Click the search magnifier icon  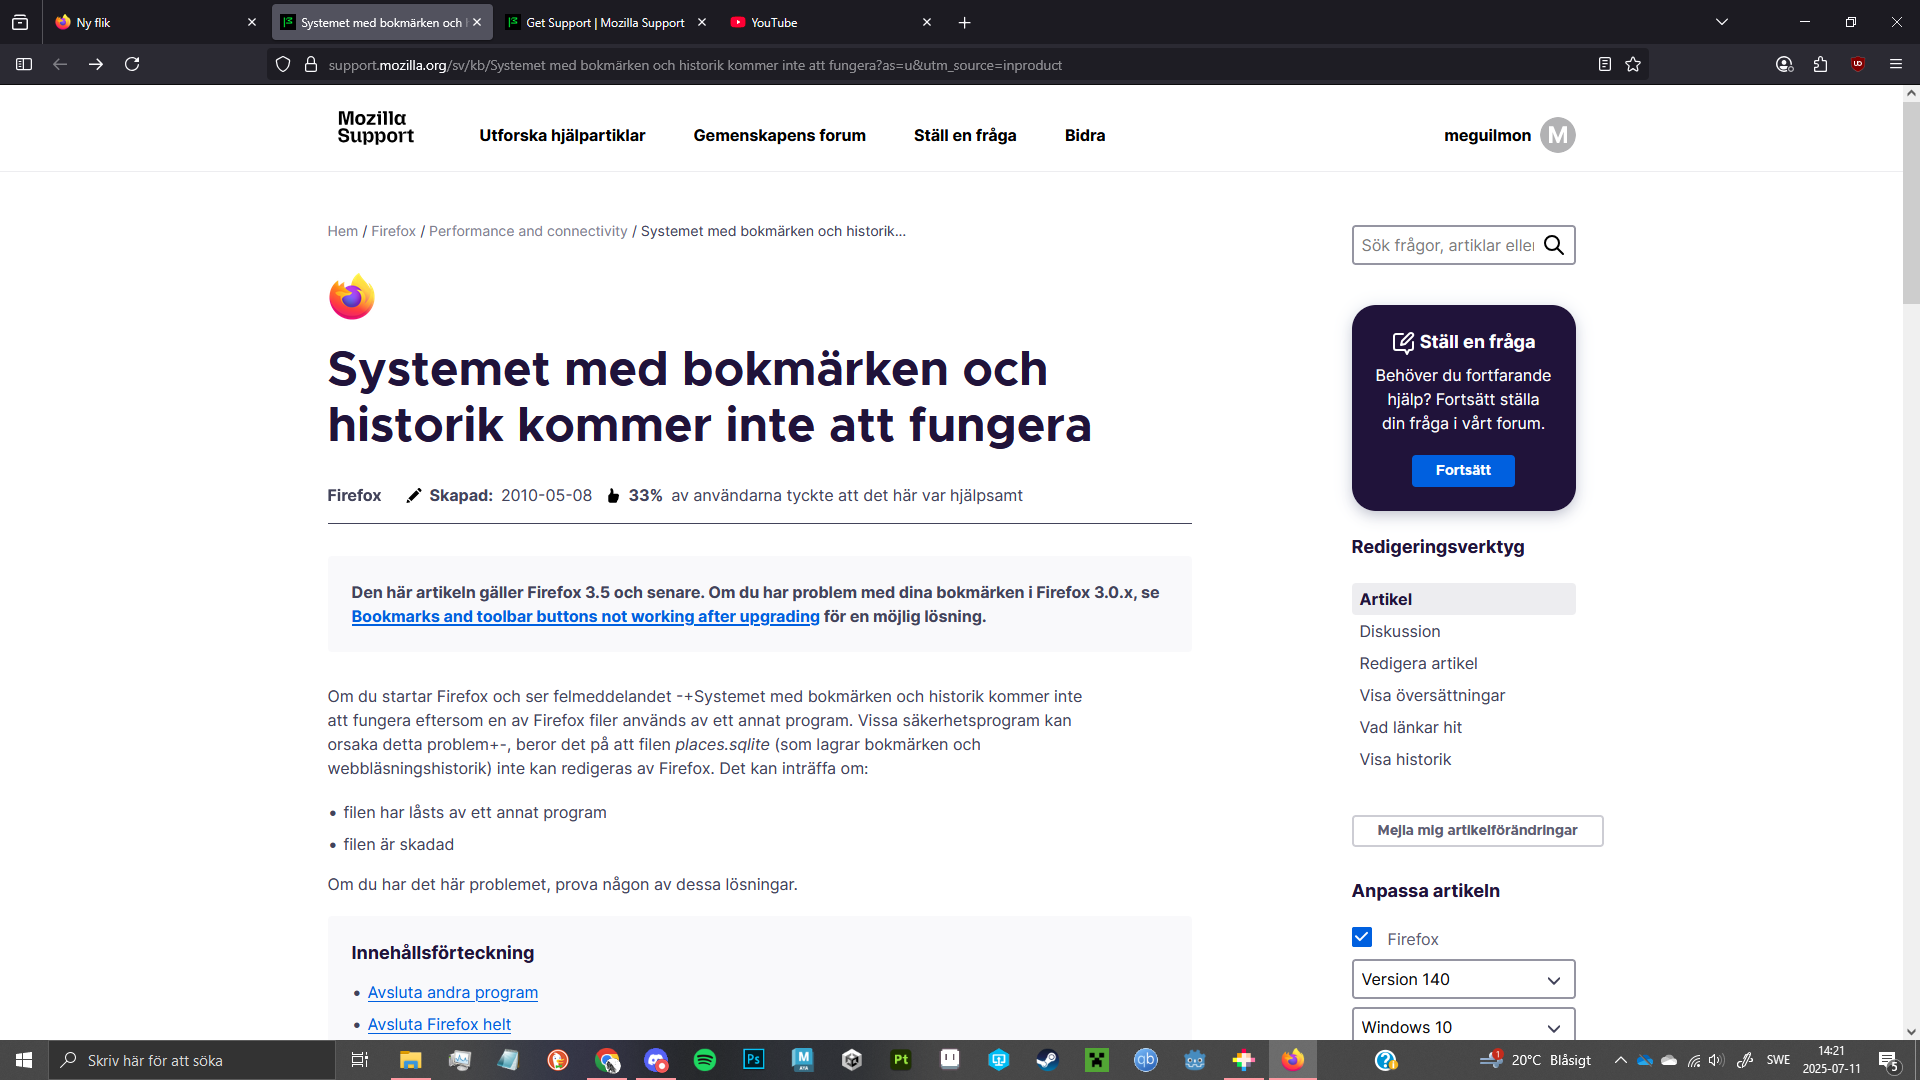[1554, 245]
